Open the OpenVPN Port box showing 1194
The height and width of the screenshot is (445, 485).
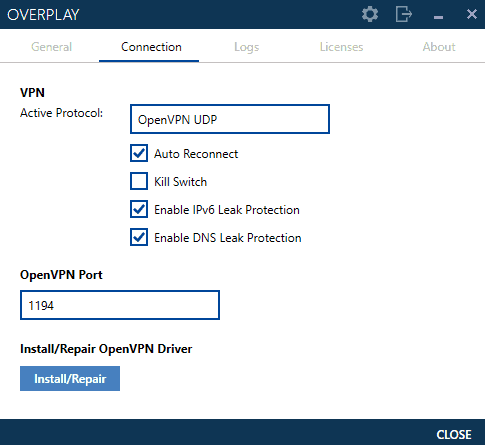pos(120,305)
